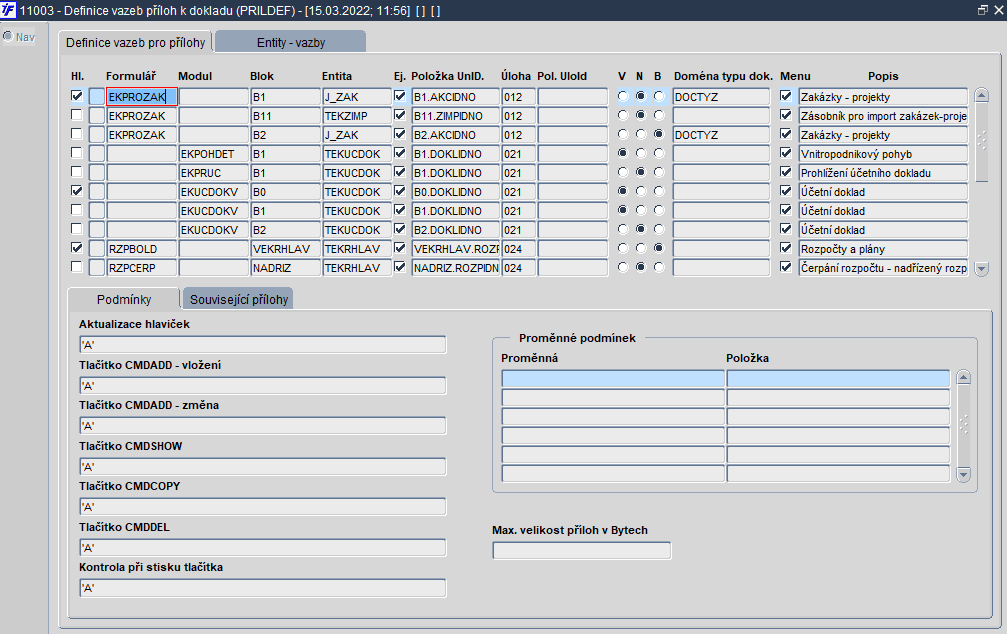Enable Hl. checkbox for RZPCERP row
Screen dimensions: 1007x634
77,267
